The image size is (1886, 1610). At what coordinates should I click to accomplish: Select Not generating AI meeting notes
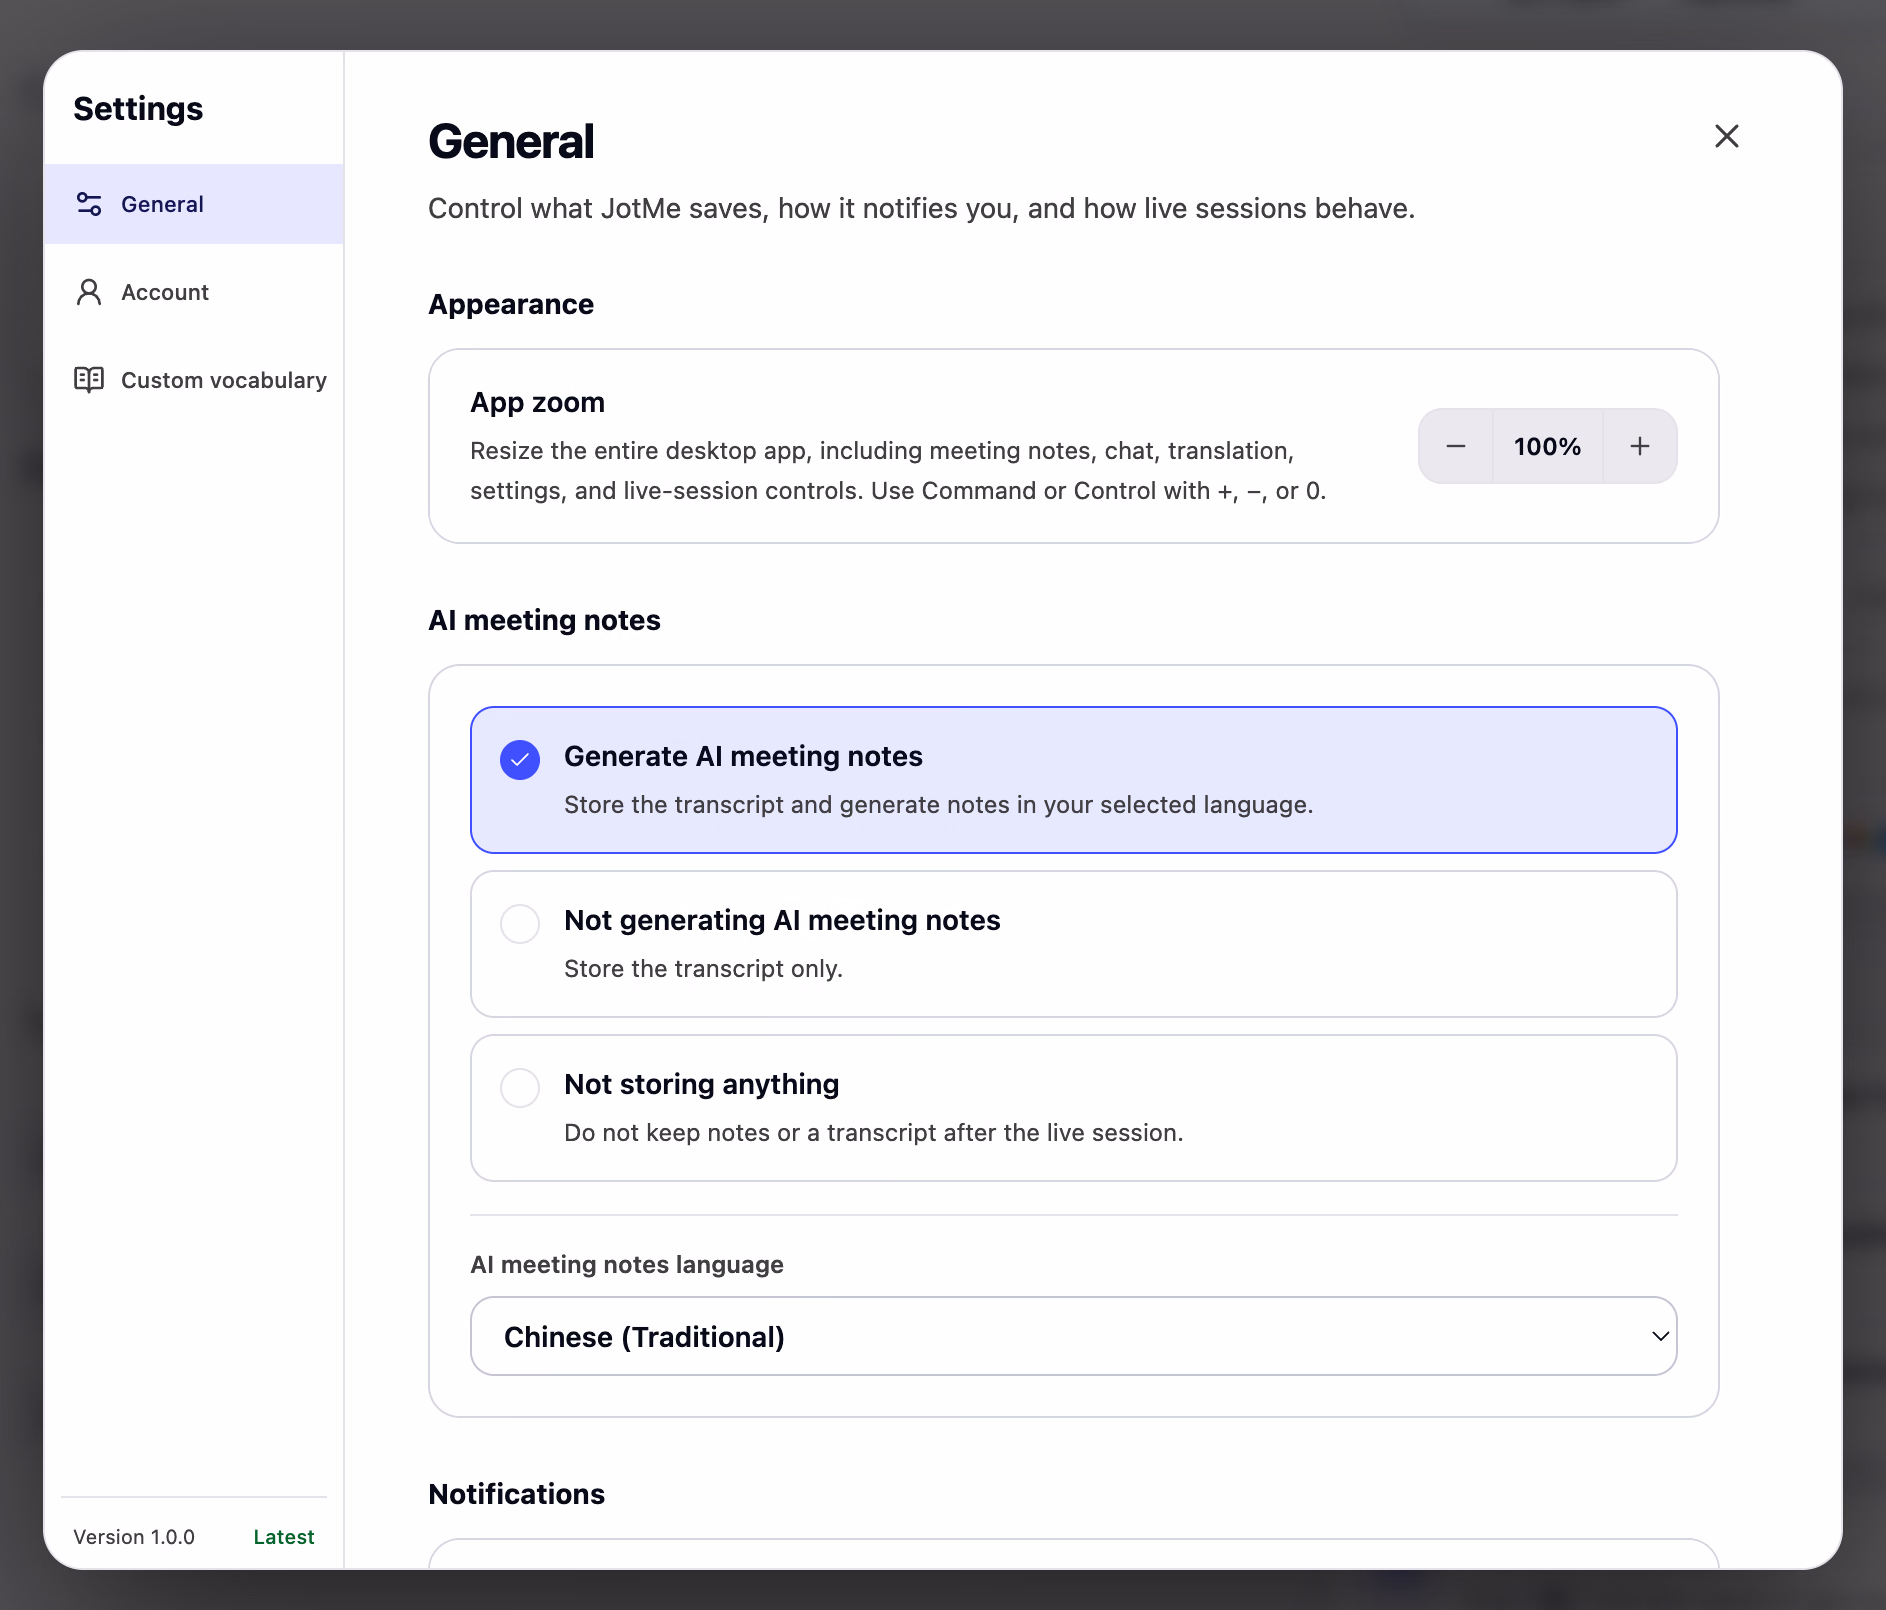click(1074, 944)
